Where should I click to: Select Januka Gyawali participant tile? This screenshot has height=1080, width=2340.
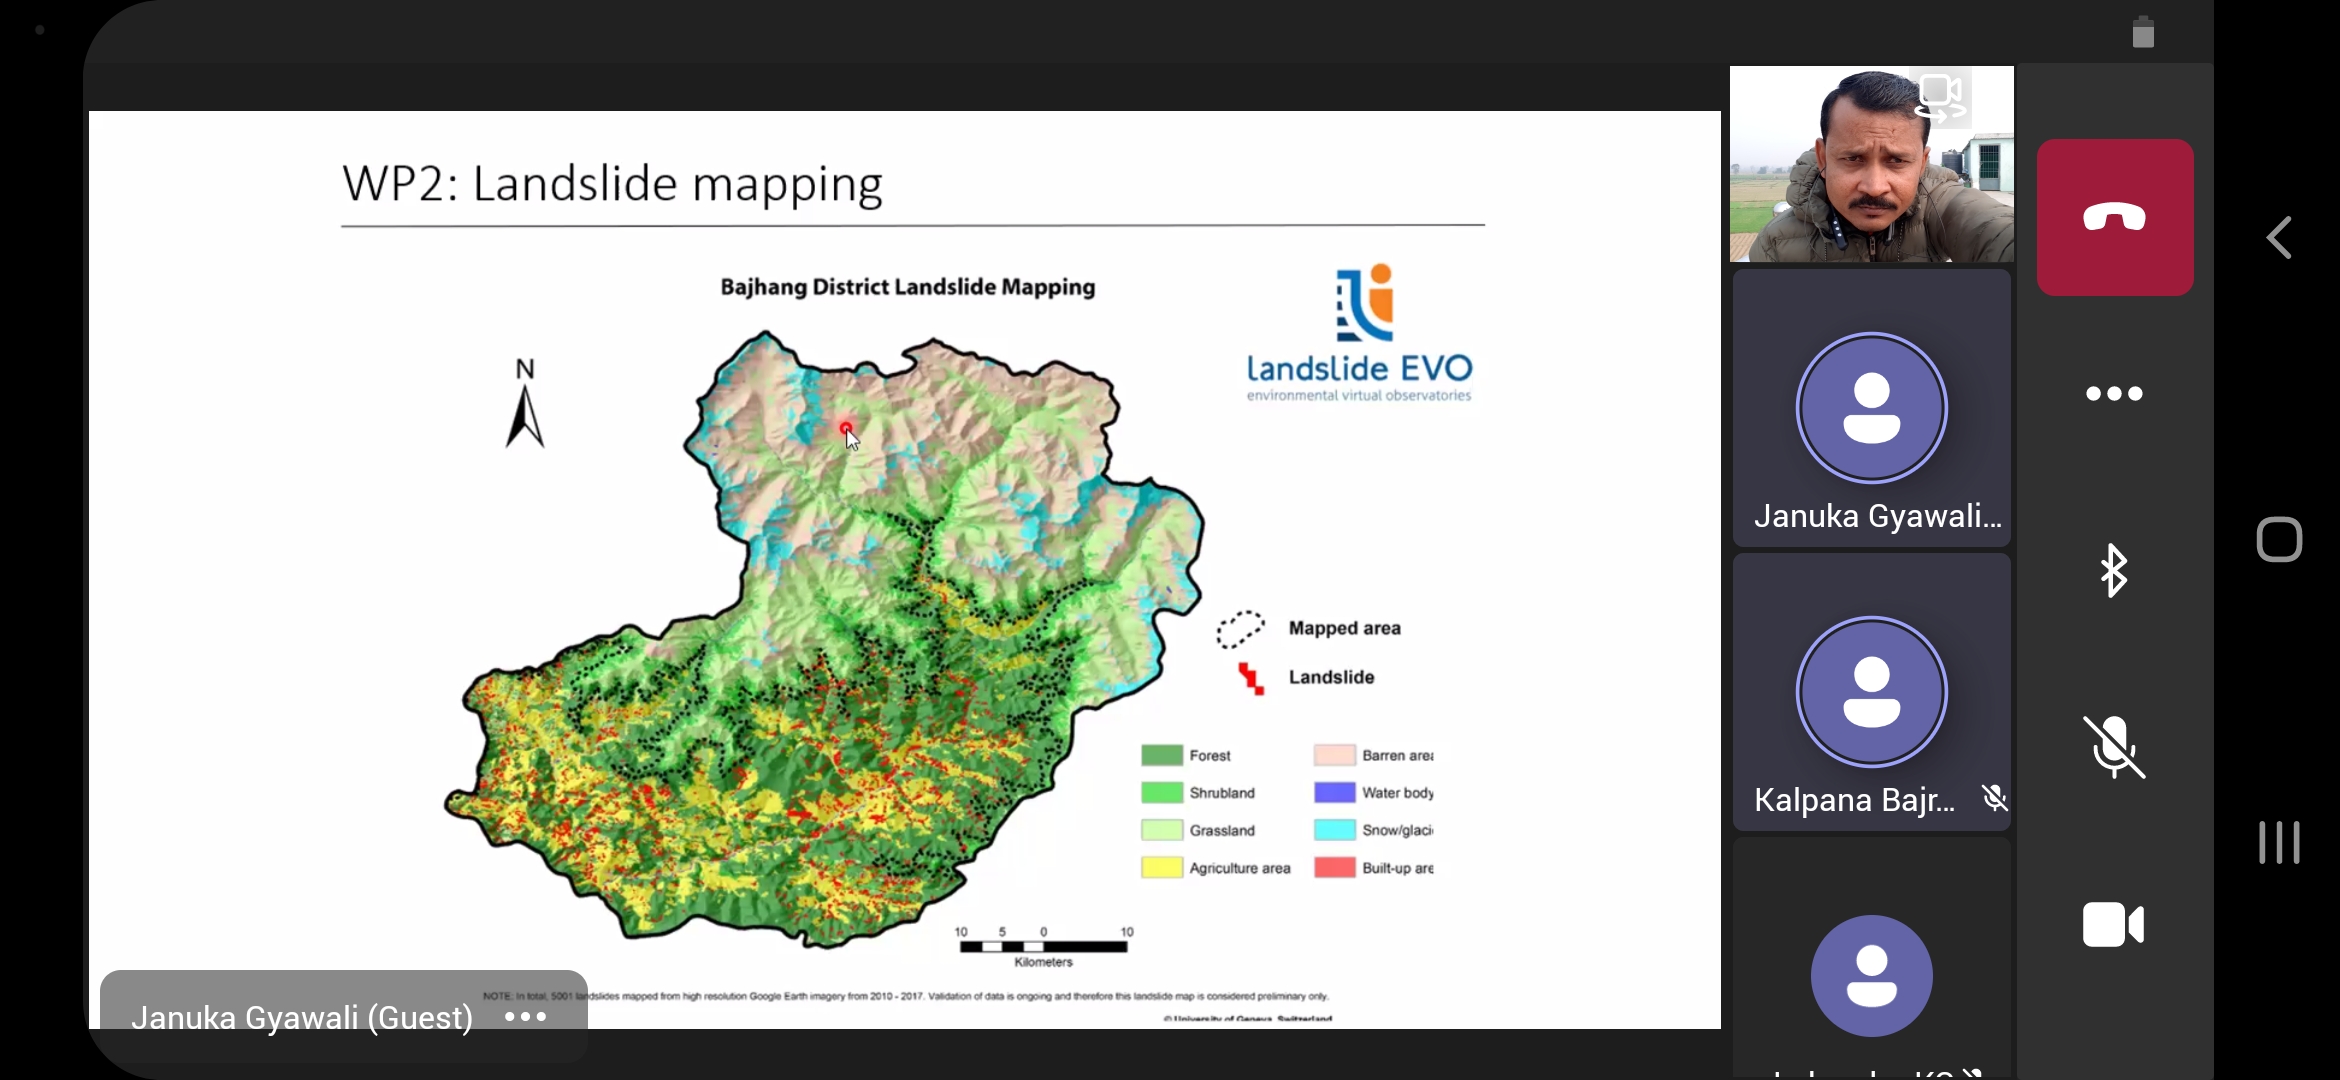(1871, 408)
